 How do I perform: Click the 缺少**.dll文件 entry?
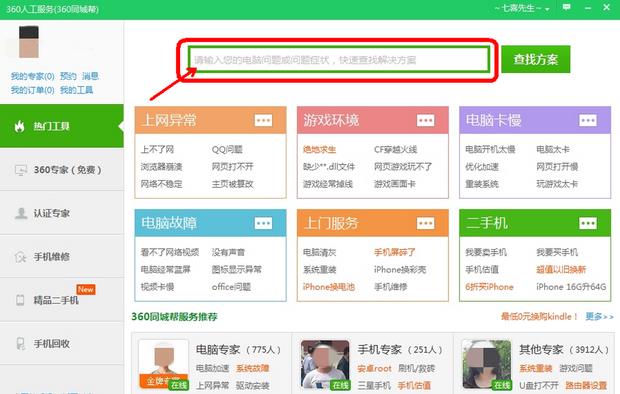(x=329, y=167)
